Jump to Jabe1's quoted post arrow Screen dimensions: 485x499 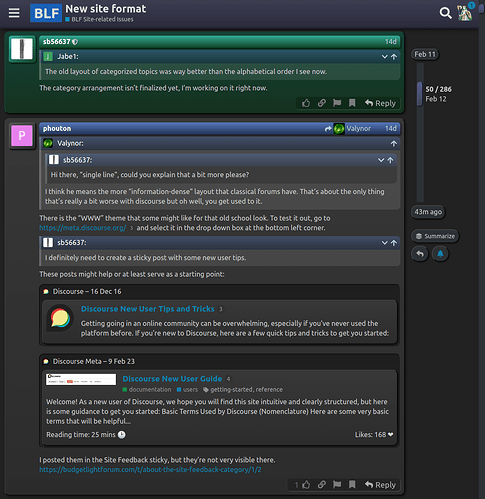[x=394, y=57]
